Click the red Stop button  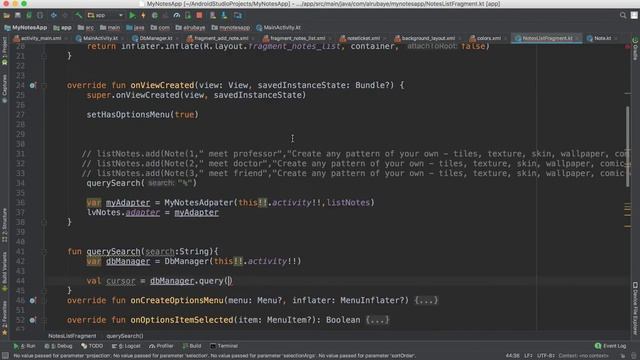(x=199, y=16)
